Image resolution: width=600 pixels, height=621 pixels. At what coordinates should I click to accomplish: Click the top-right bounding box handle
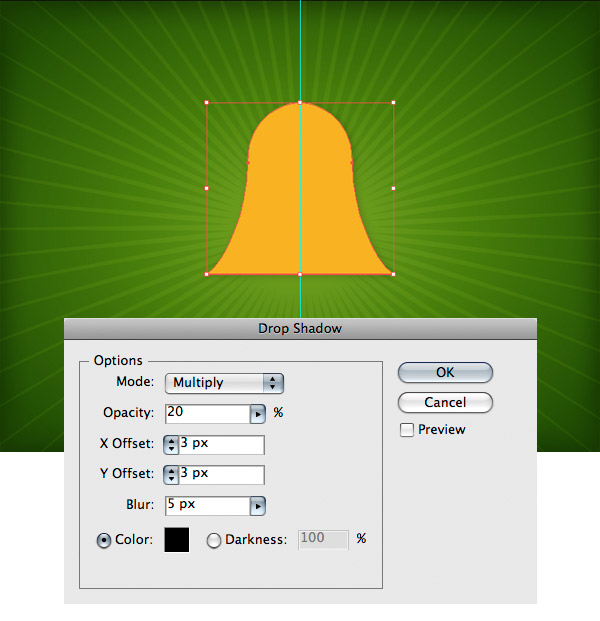(393, 103)
